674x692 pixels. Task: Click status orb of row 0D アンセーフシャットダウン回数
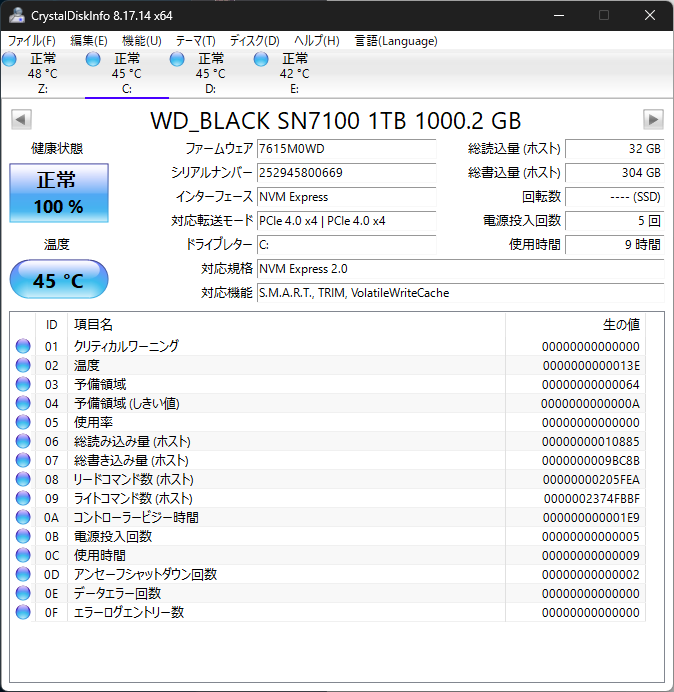pyautogui.click(x=23, y=574)
